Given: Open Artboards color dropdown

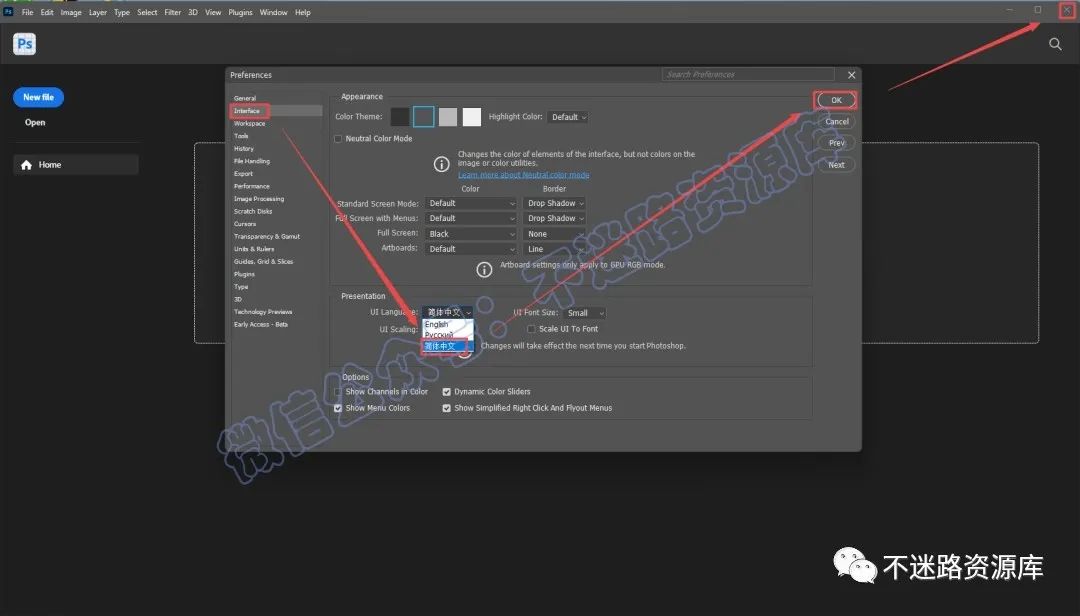Looking at the screenshot, I should 470,249.
